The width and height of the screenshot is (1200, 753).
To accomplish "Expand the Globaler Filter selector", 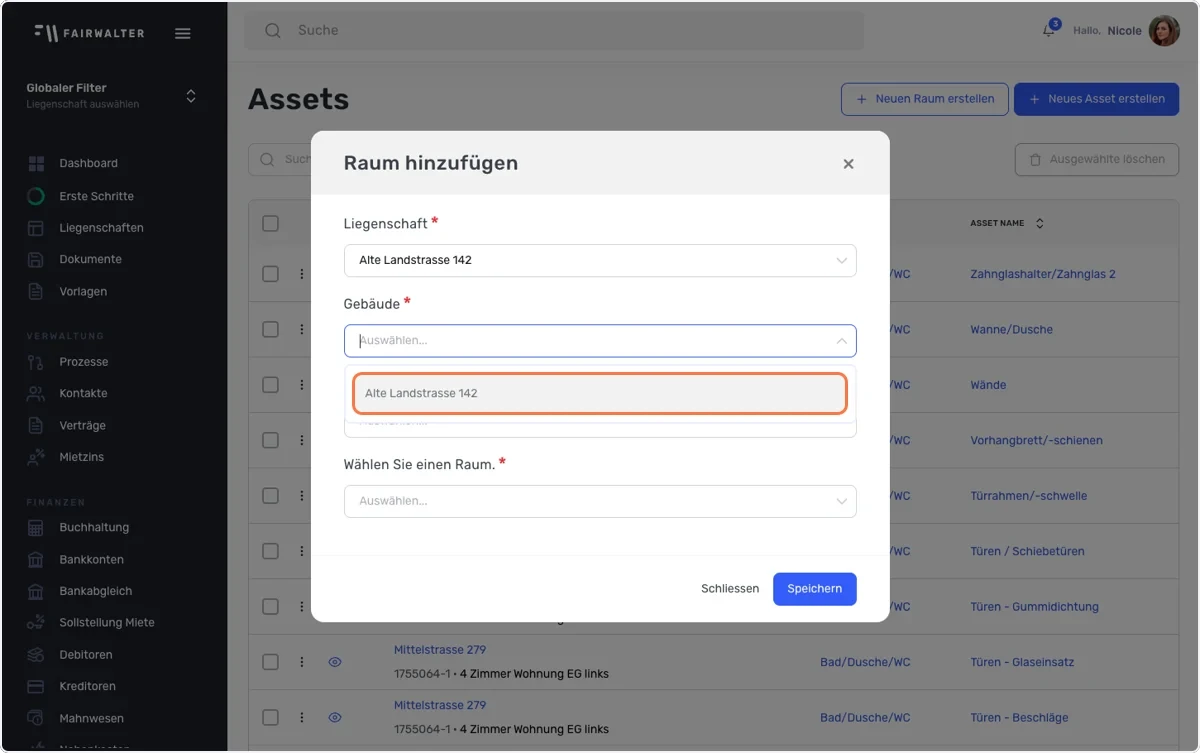I will coord(191,96).
